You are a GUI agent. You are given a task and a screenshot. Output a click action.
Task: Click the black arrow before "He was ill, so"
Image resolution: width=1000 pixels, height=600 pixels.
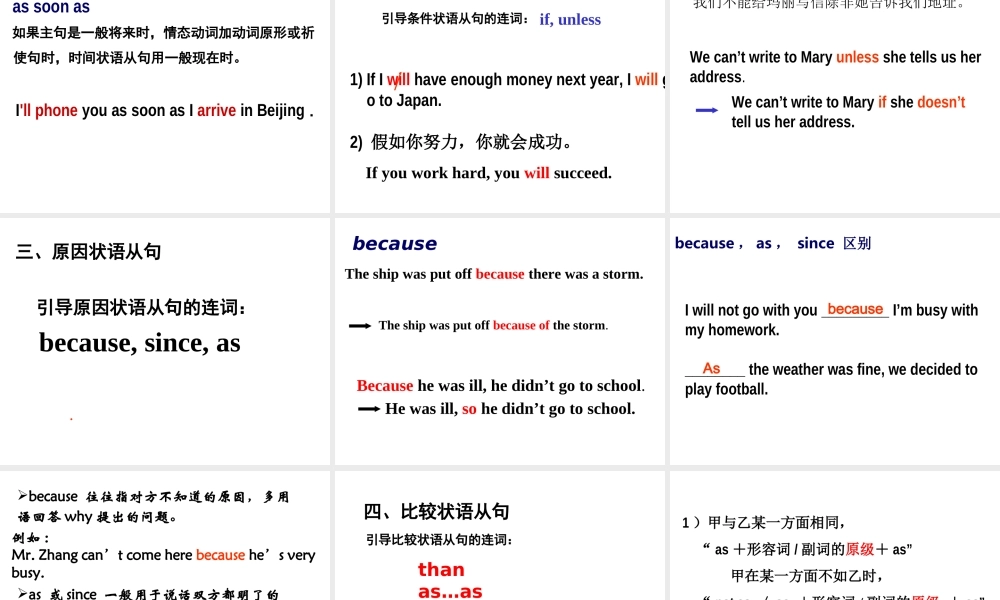[x=369, y=409]
